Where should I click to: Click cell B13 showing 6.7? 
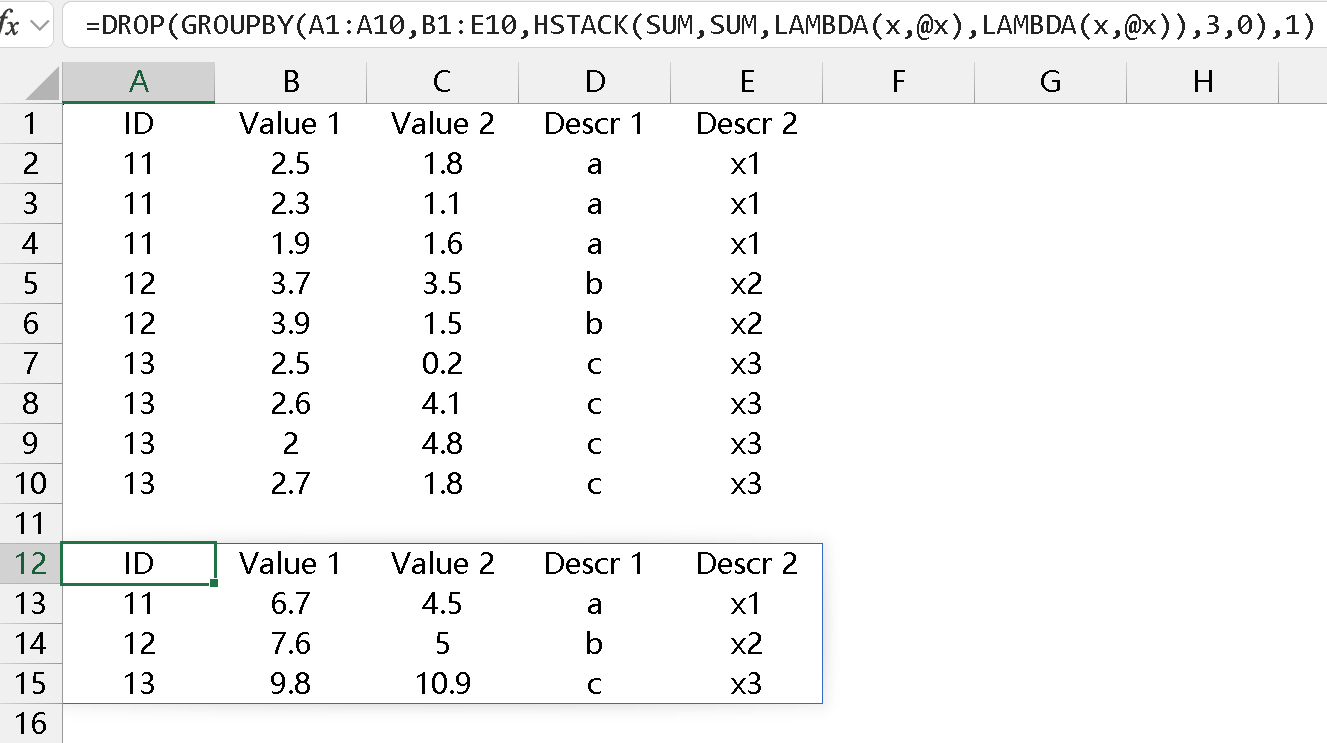tap(290, 604)
